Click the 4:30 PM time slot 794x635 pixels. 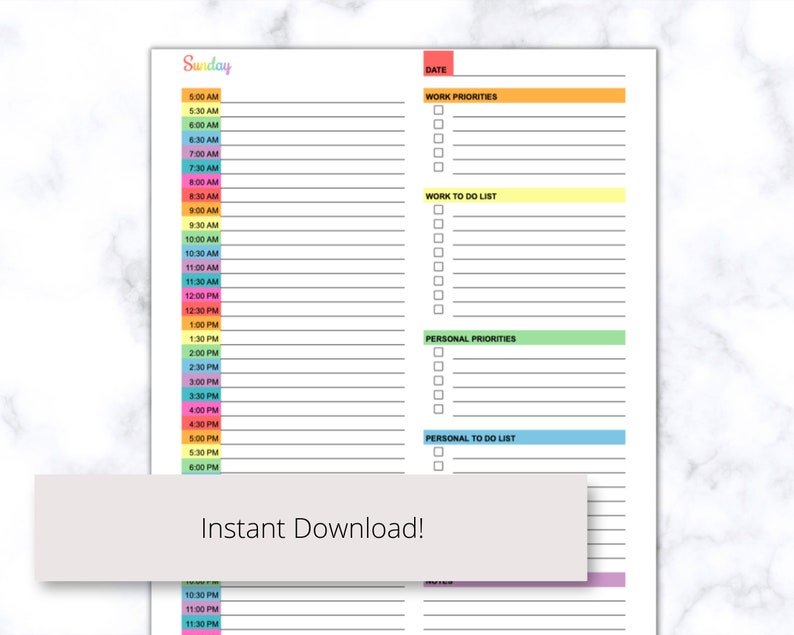pyautogui.click(x=202, y=424)
